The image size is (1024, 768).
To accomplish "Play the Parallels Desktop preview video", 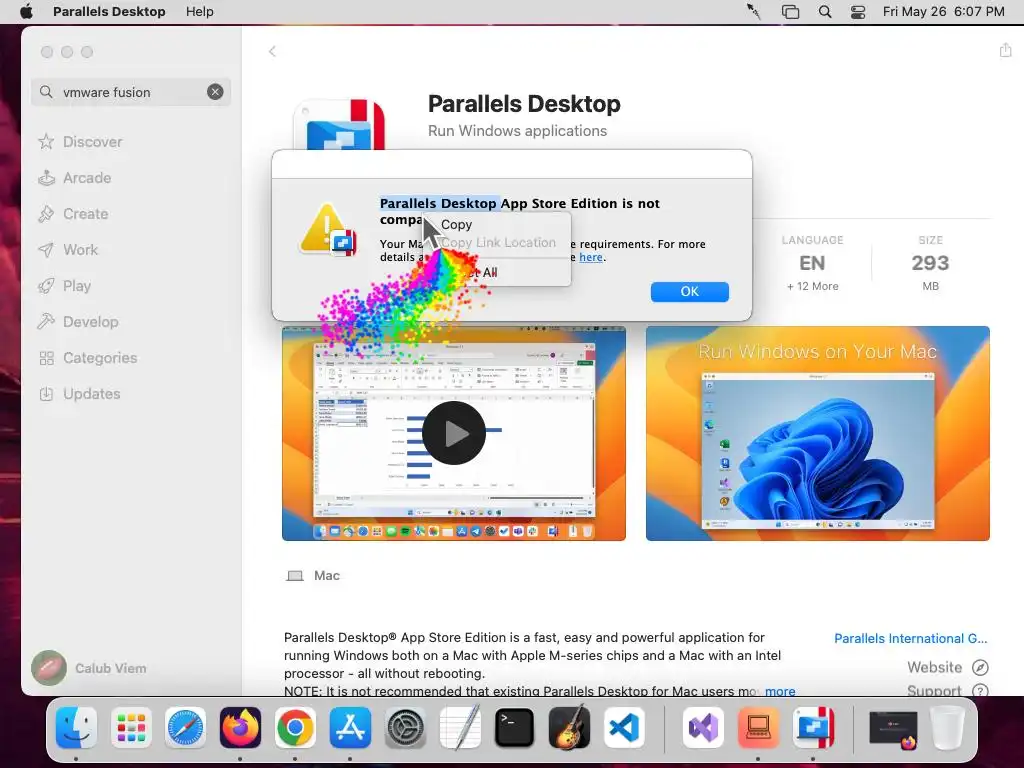I will pyautogui.click(x=454, y=433).
